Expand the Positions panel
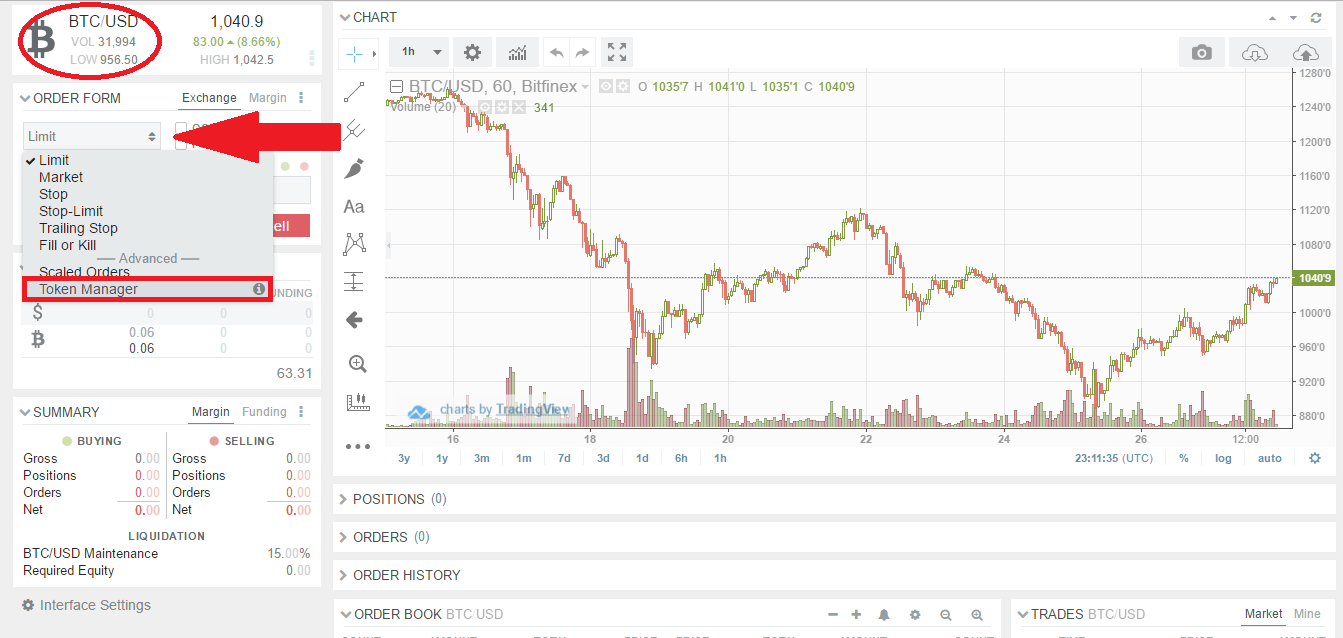The width and height of the screenshot is (1343, 638). (x=389, y=499)
